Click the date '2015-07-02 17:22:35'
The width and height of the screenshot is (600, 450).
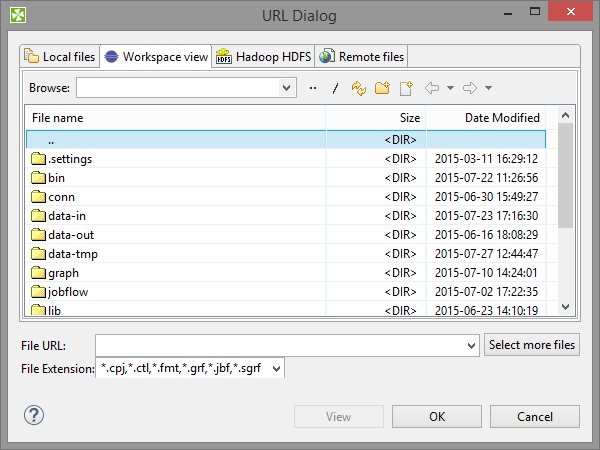pyautogui.click(x=486, y=292)
